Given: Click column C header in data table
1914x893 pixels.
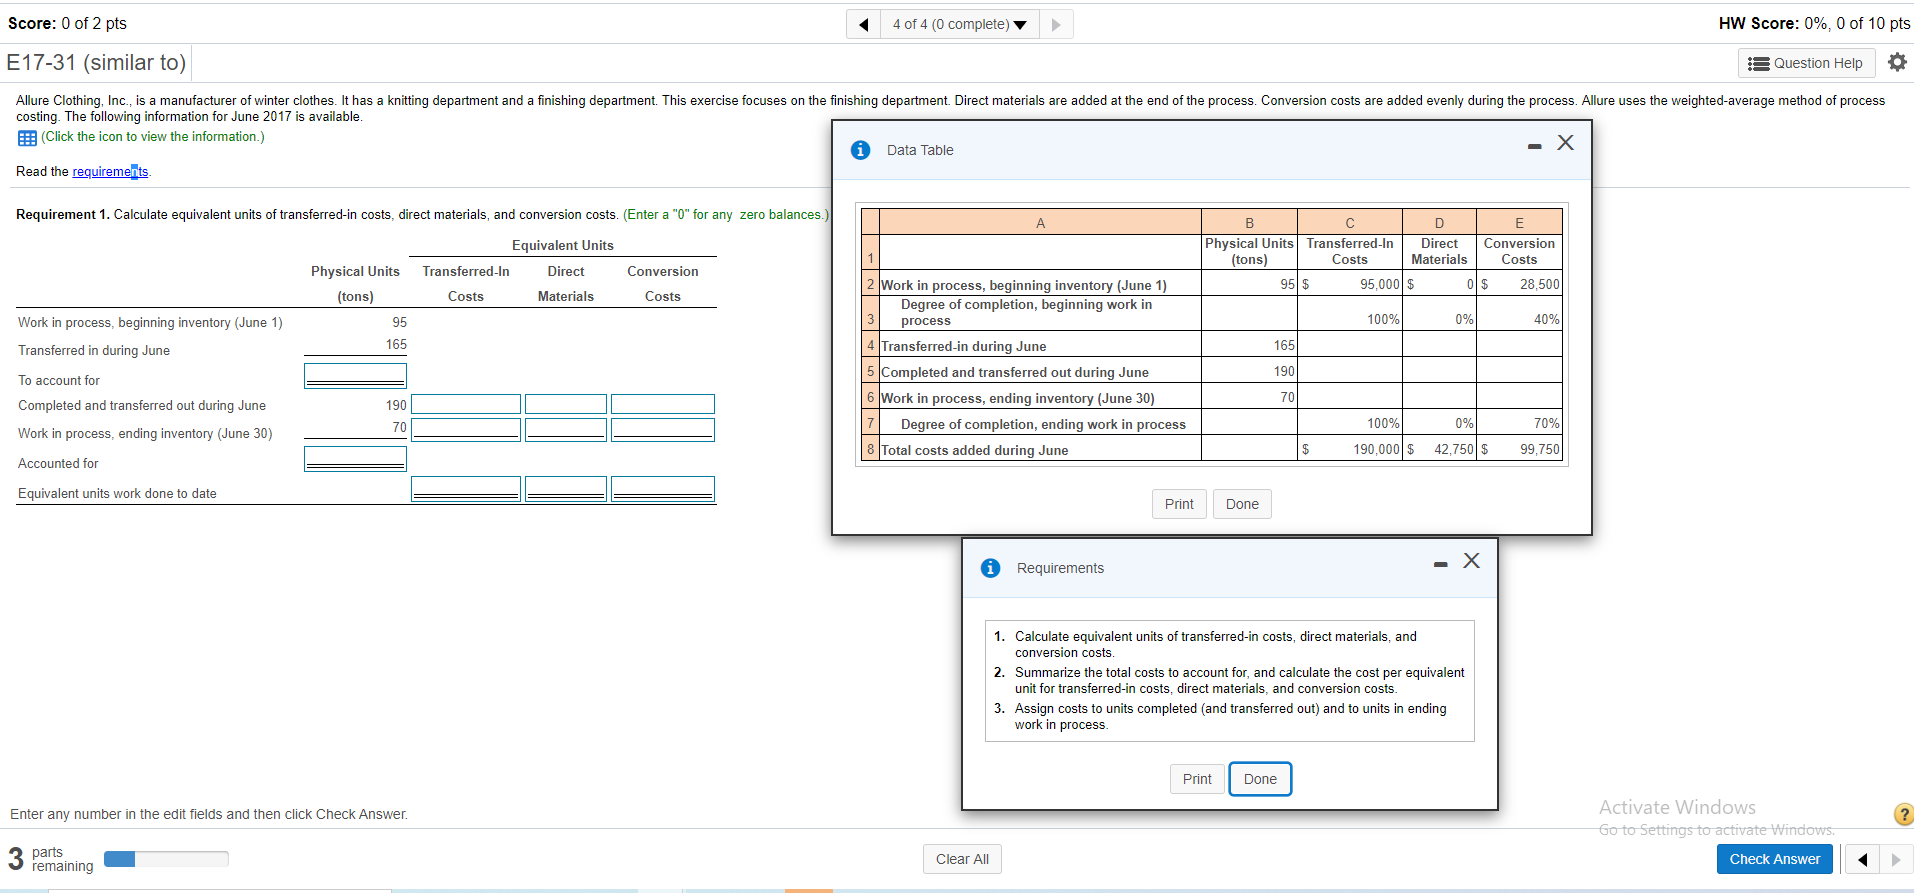Looking at the screenshot, I should coord(1349,223).
